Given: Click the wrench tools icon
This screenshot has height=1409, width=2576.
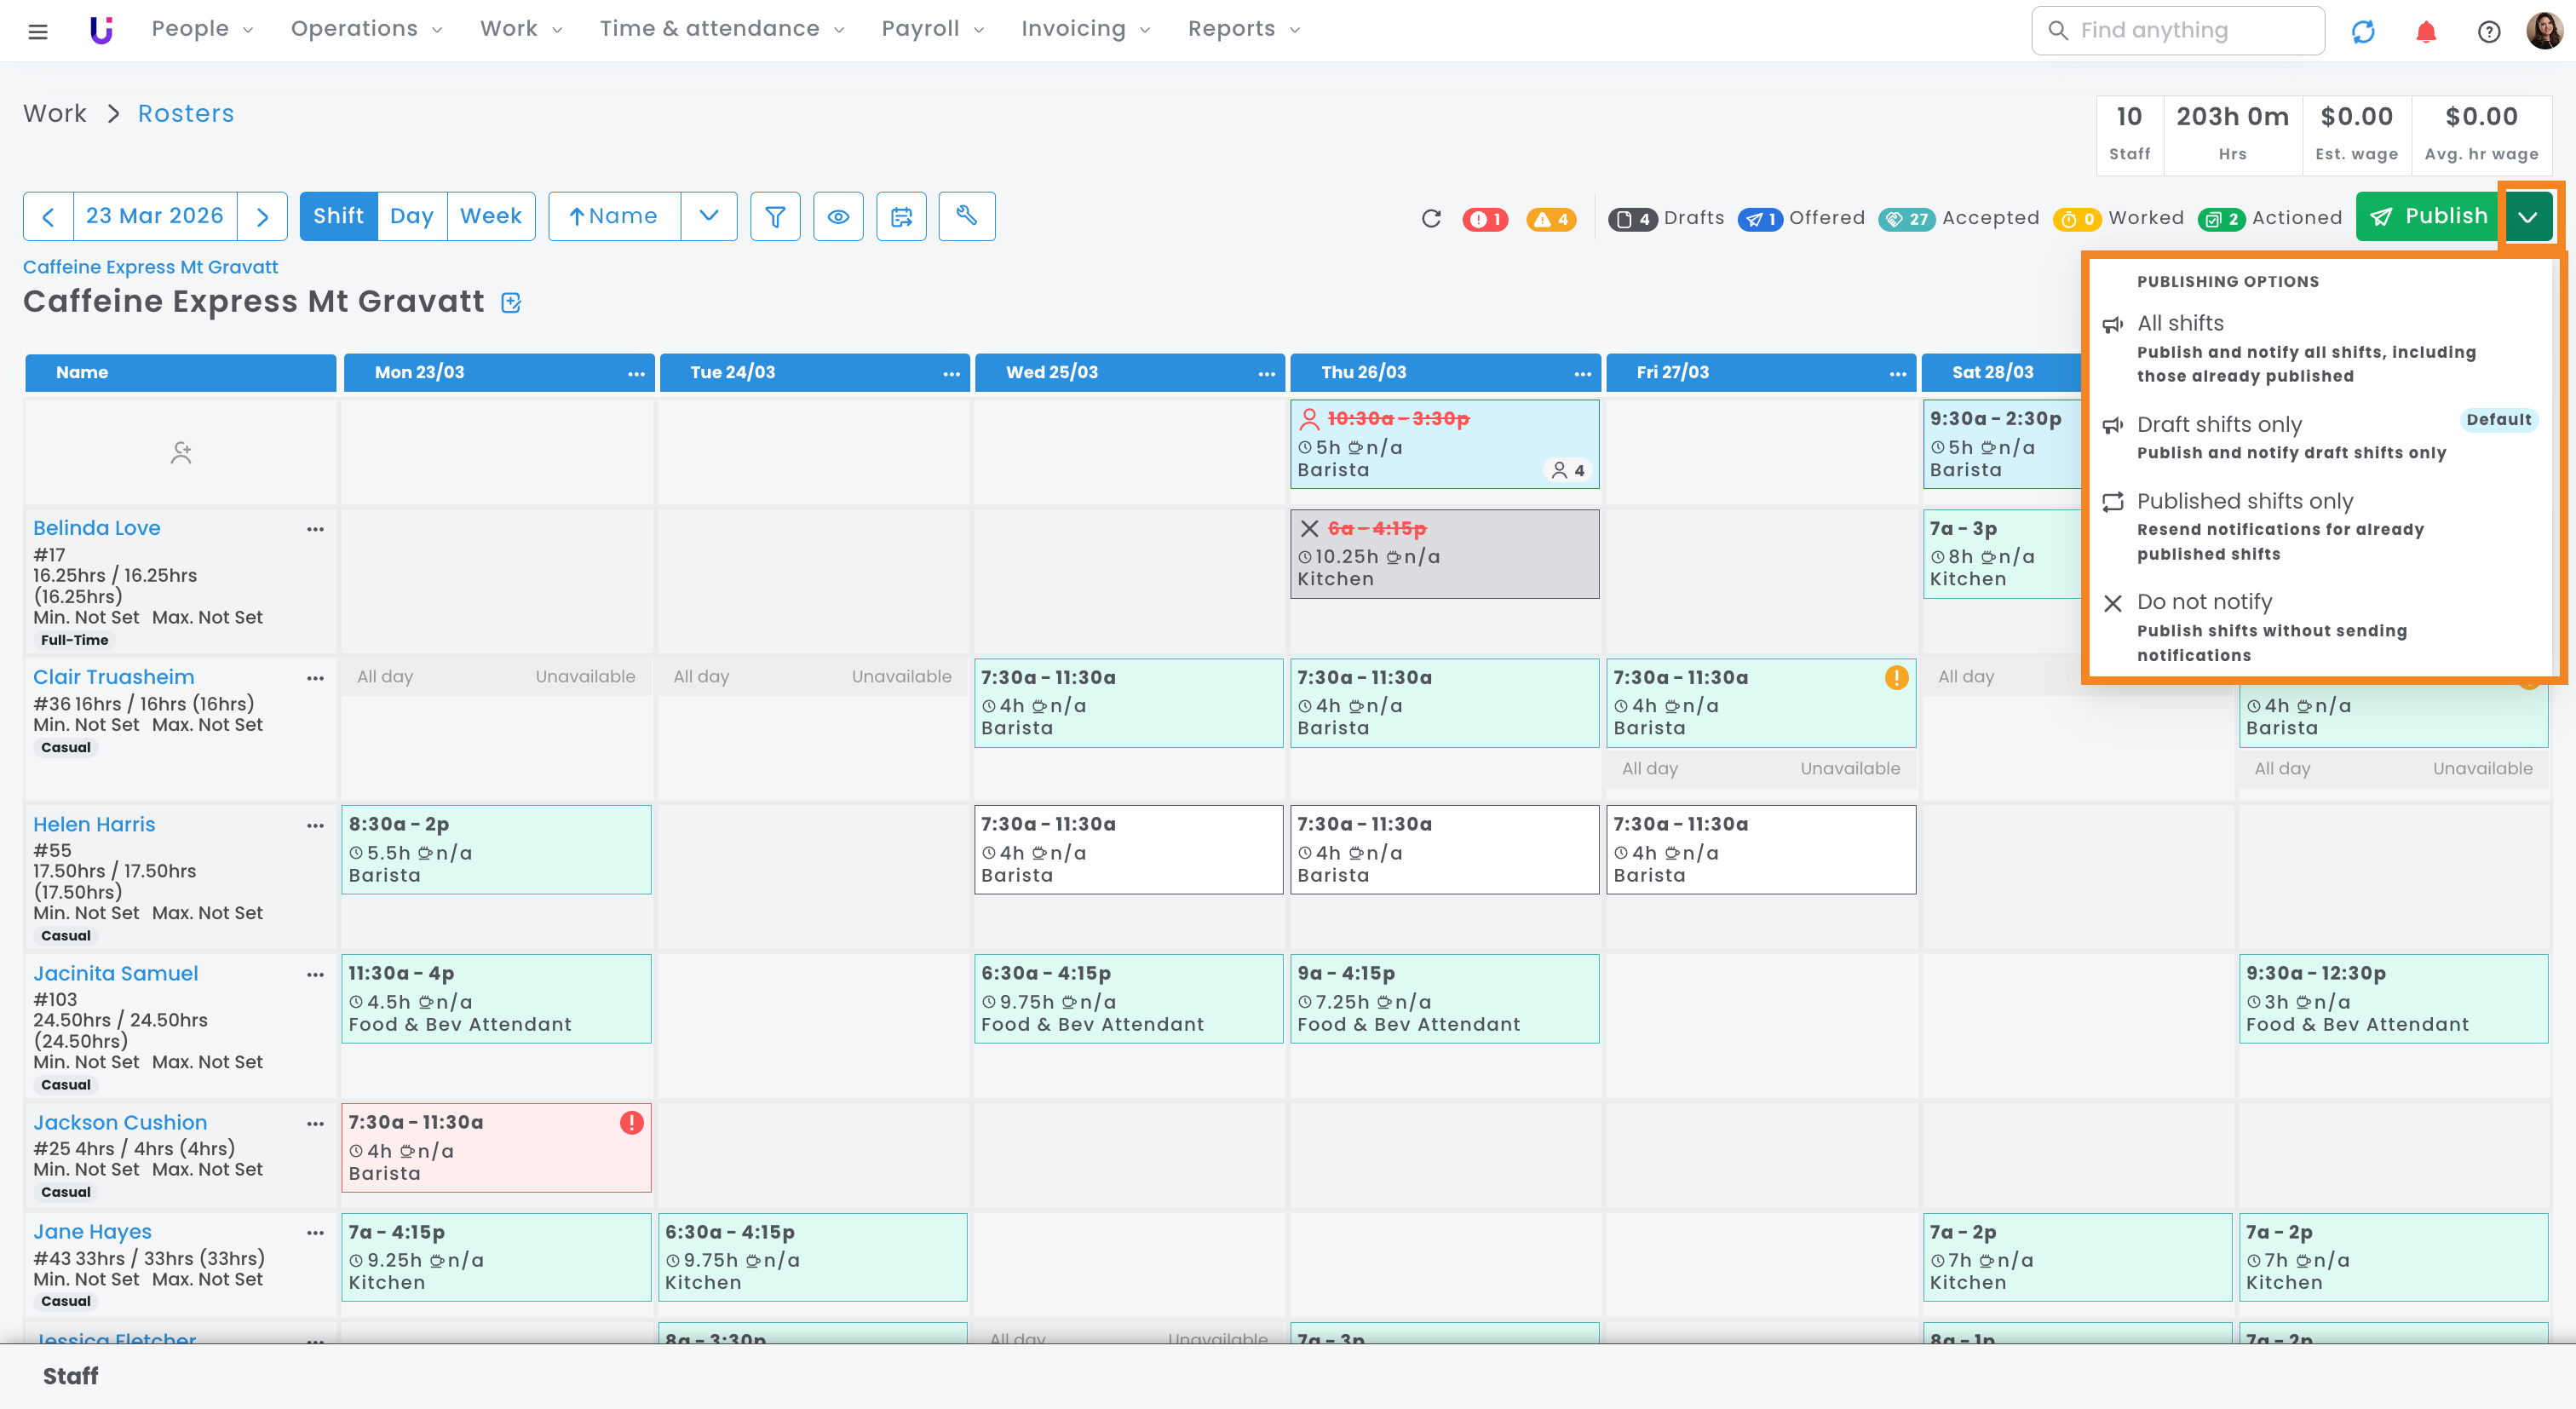Looking at the screenshot, I should (966, 216).
